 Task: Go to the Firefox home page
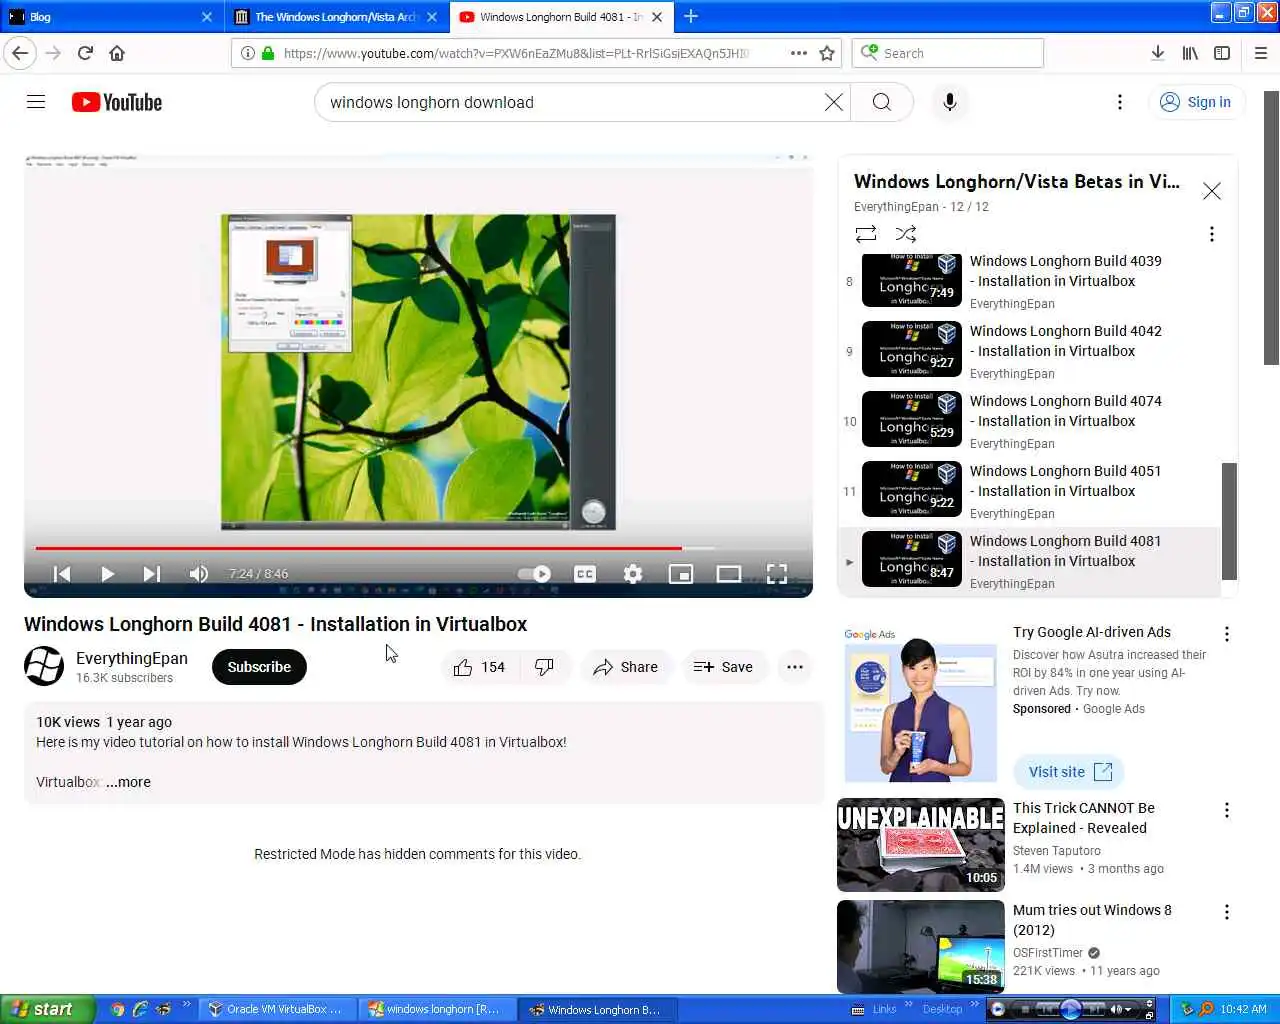(117, 53)
